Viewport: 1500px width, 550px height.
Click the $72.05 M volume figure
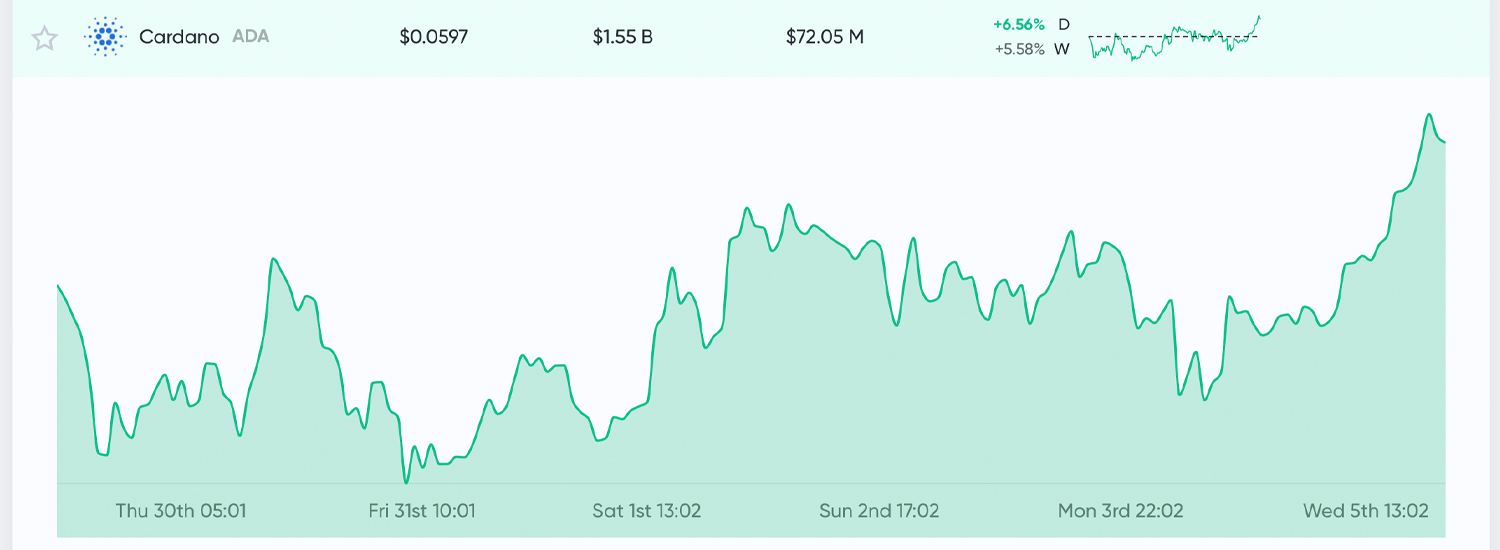pyautogui.click(x=825, y=38)
